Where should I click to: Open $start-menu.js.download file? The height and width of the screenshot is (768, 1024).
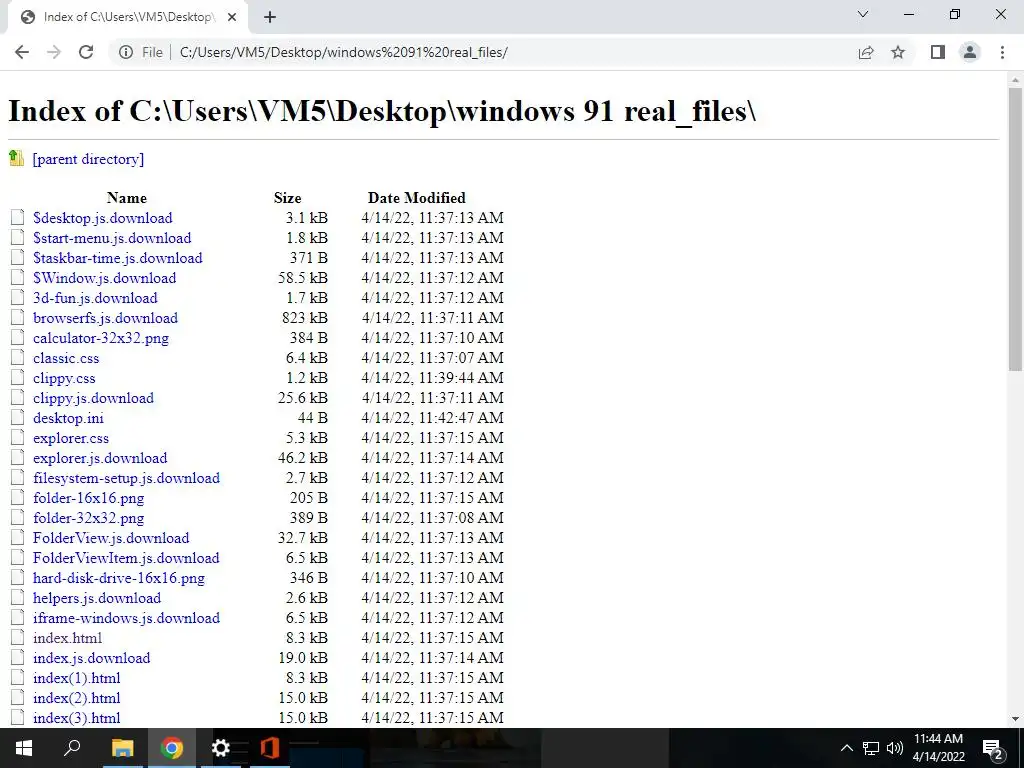[112, 238]
